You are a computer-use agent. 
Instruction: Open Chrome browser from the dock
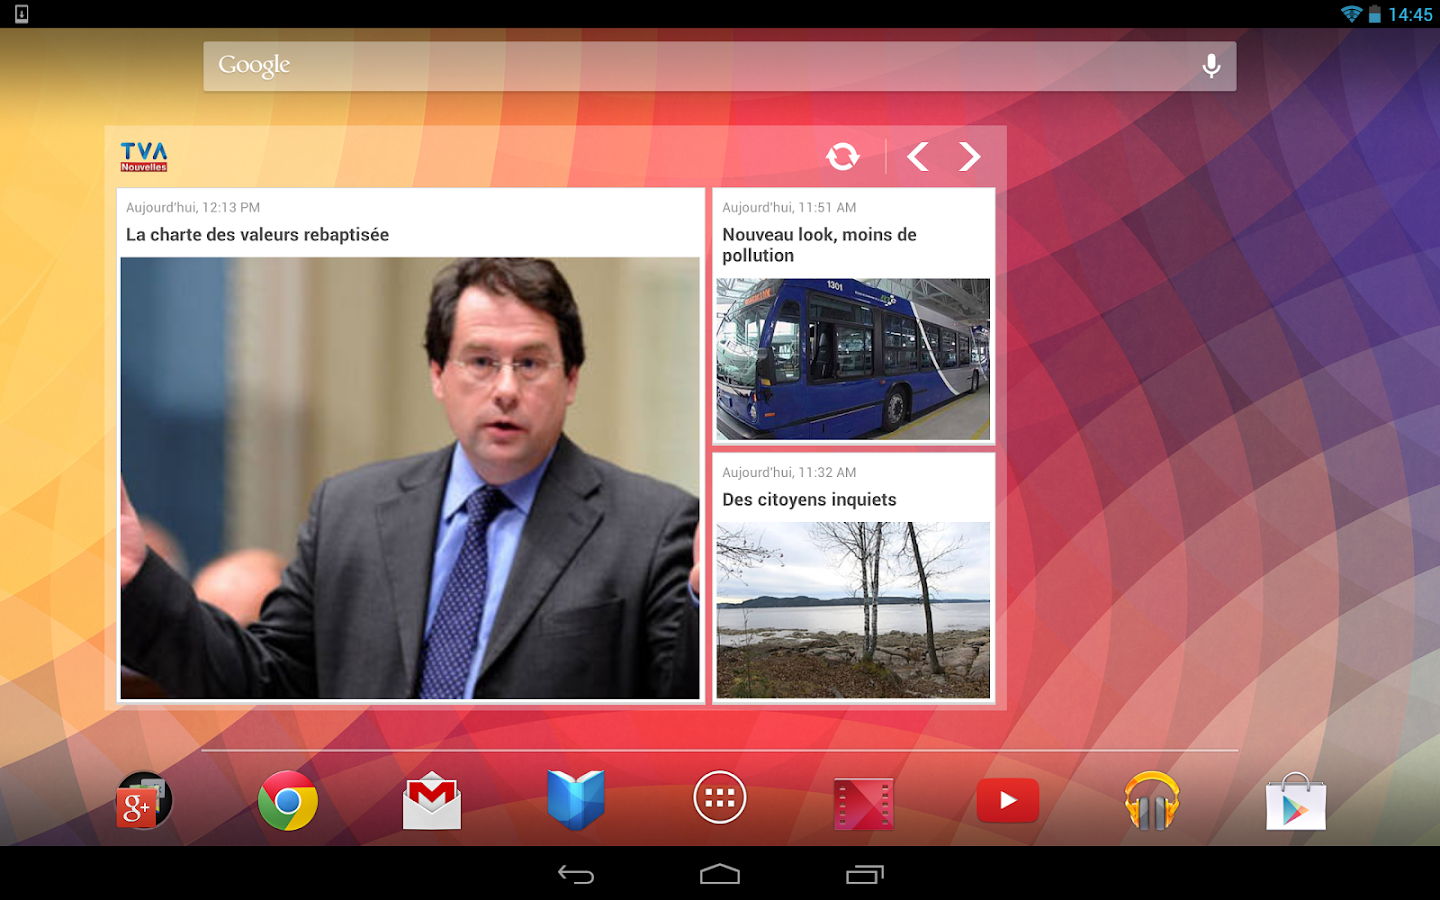click(287, 800)
